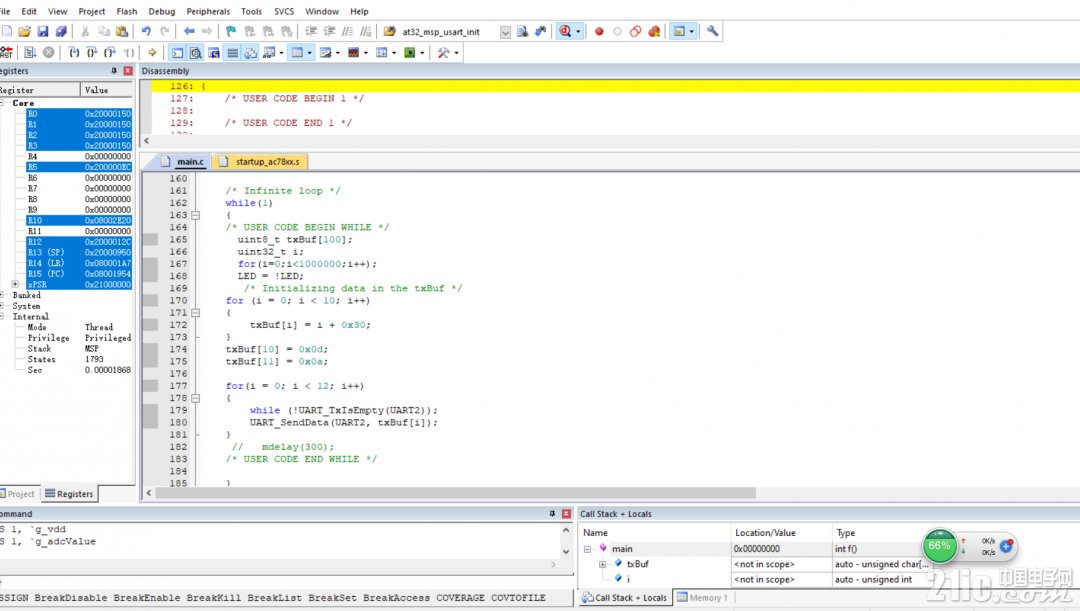Image resolution: width=1080 pixels, height=611 pixels.
Task: Click the Paste icon
Action: (x=122, y=32)
